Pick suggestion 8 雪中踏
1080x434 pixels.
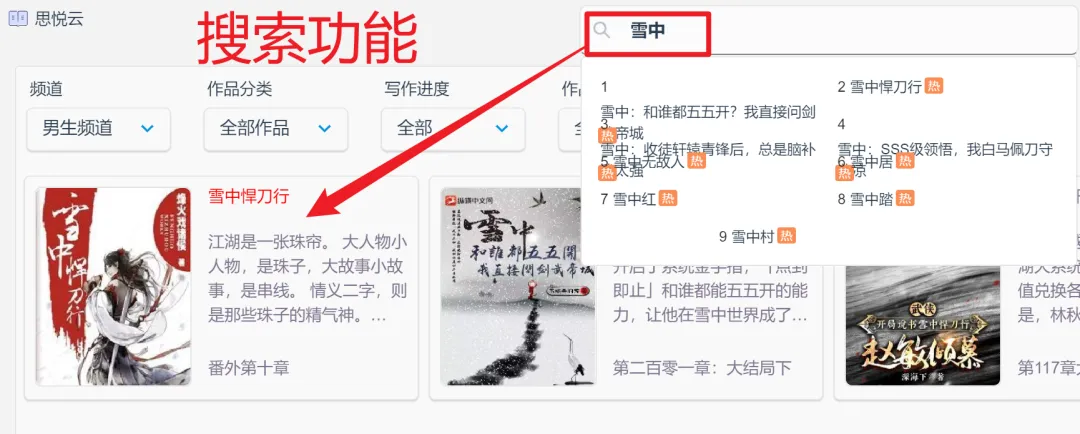point(866,199)
